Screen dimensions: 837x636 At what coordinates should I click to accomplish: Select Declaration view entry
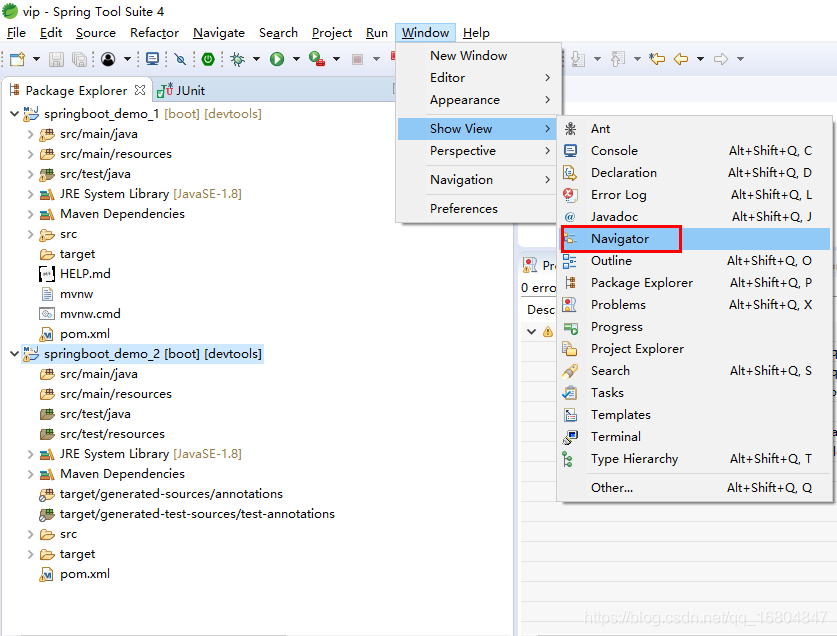[693, 172]
